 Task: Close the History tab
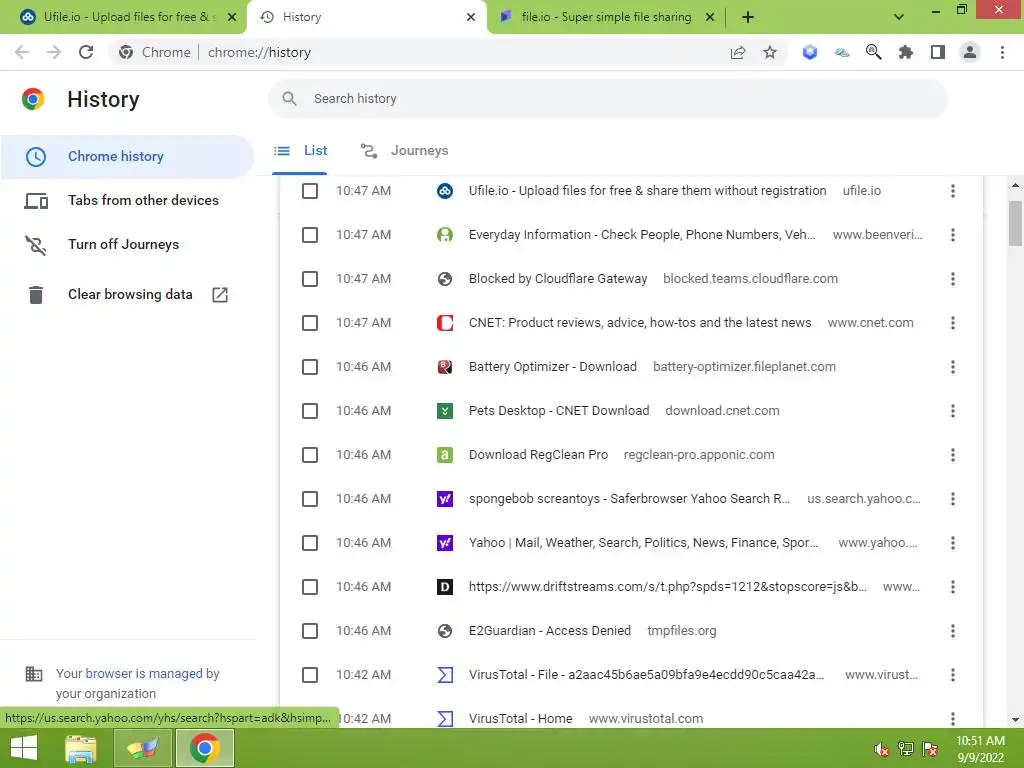tap(471, 17)
